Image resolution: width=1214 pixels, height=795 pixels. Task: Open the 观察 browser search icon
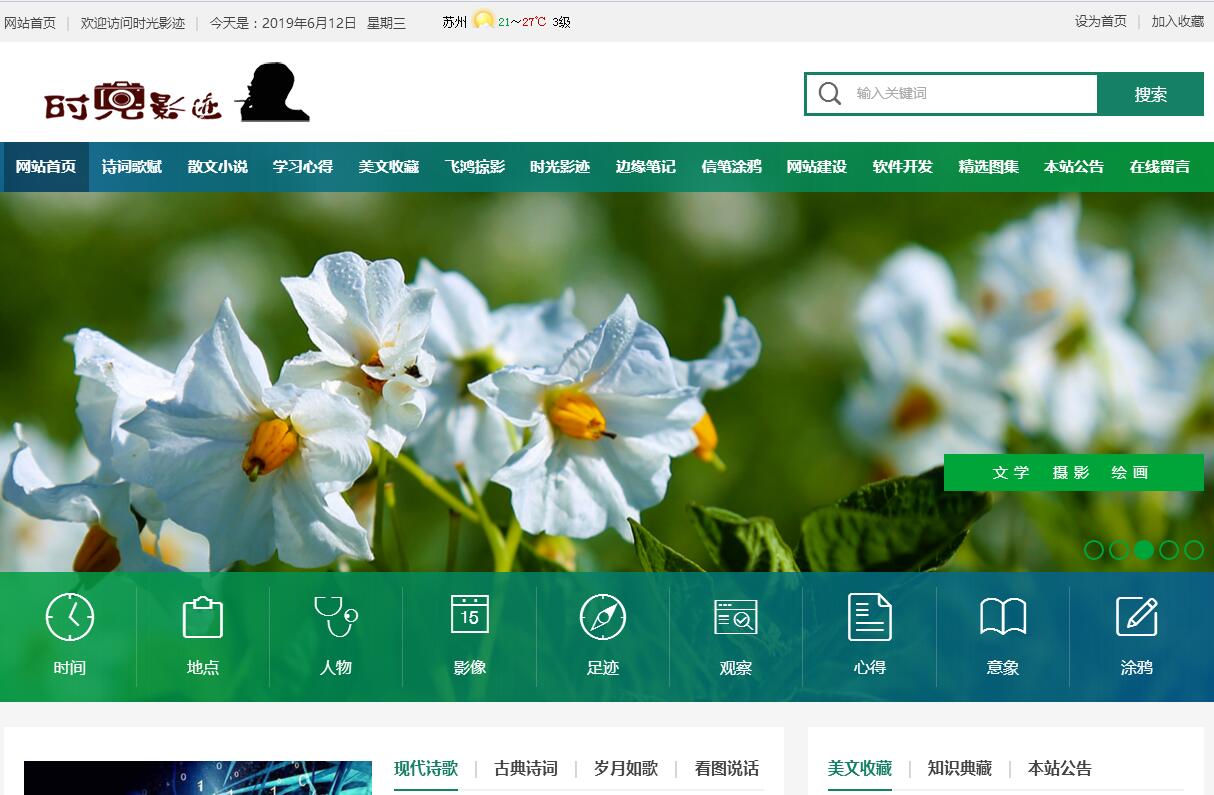click(x=736, y=617)
